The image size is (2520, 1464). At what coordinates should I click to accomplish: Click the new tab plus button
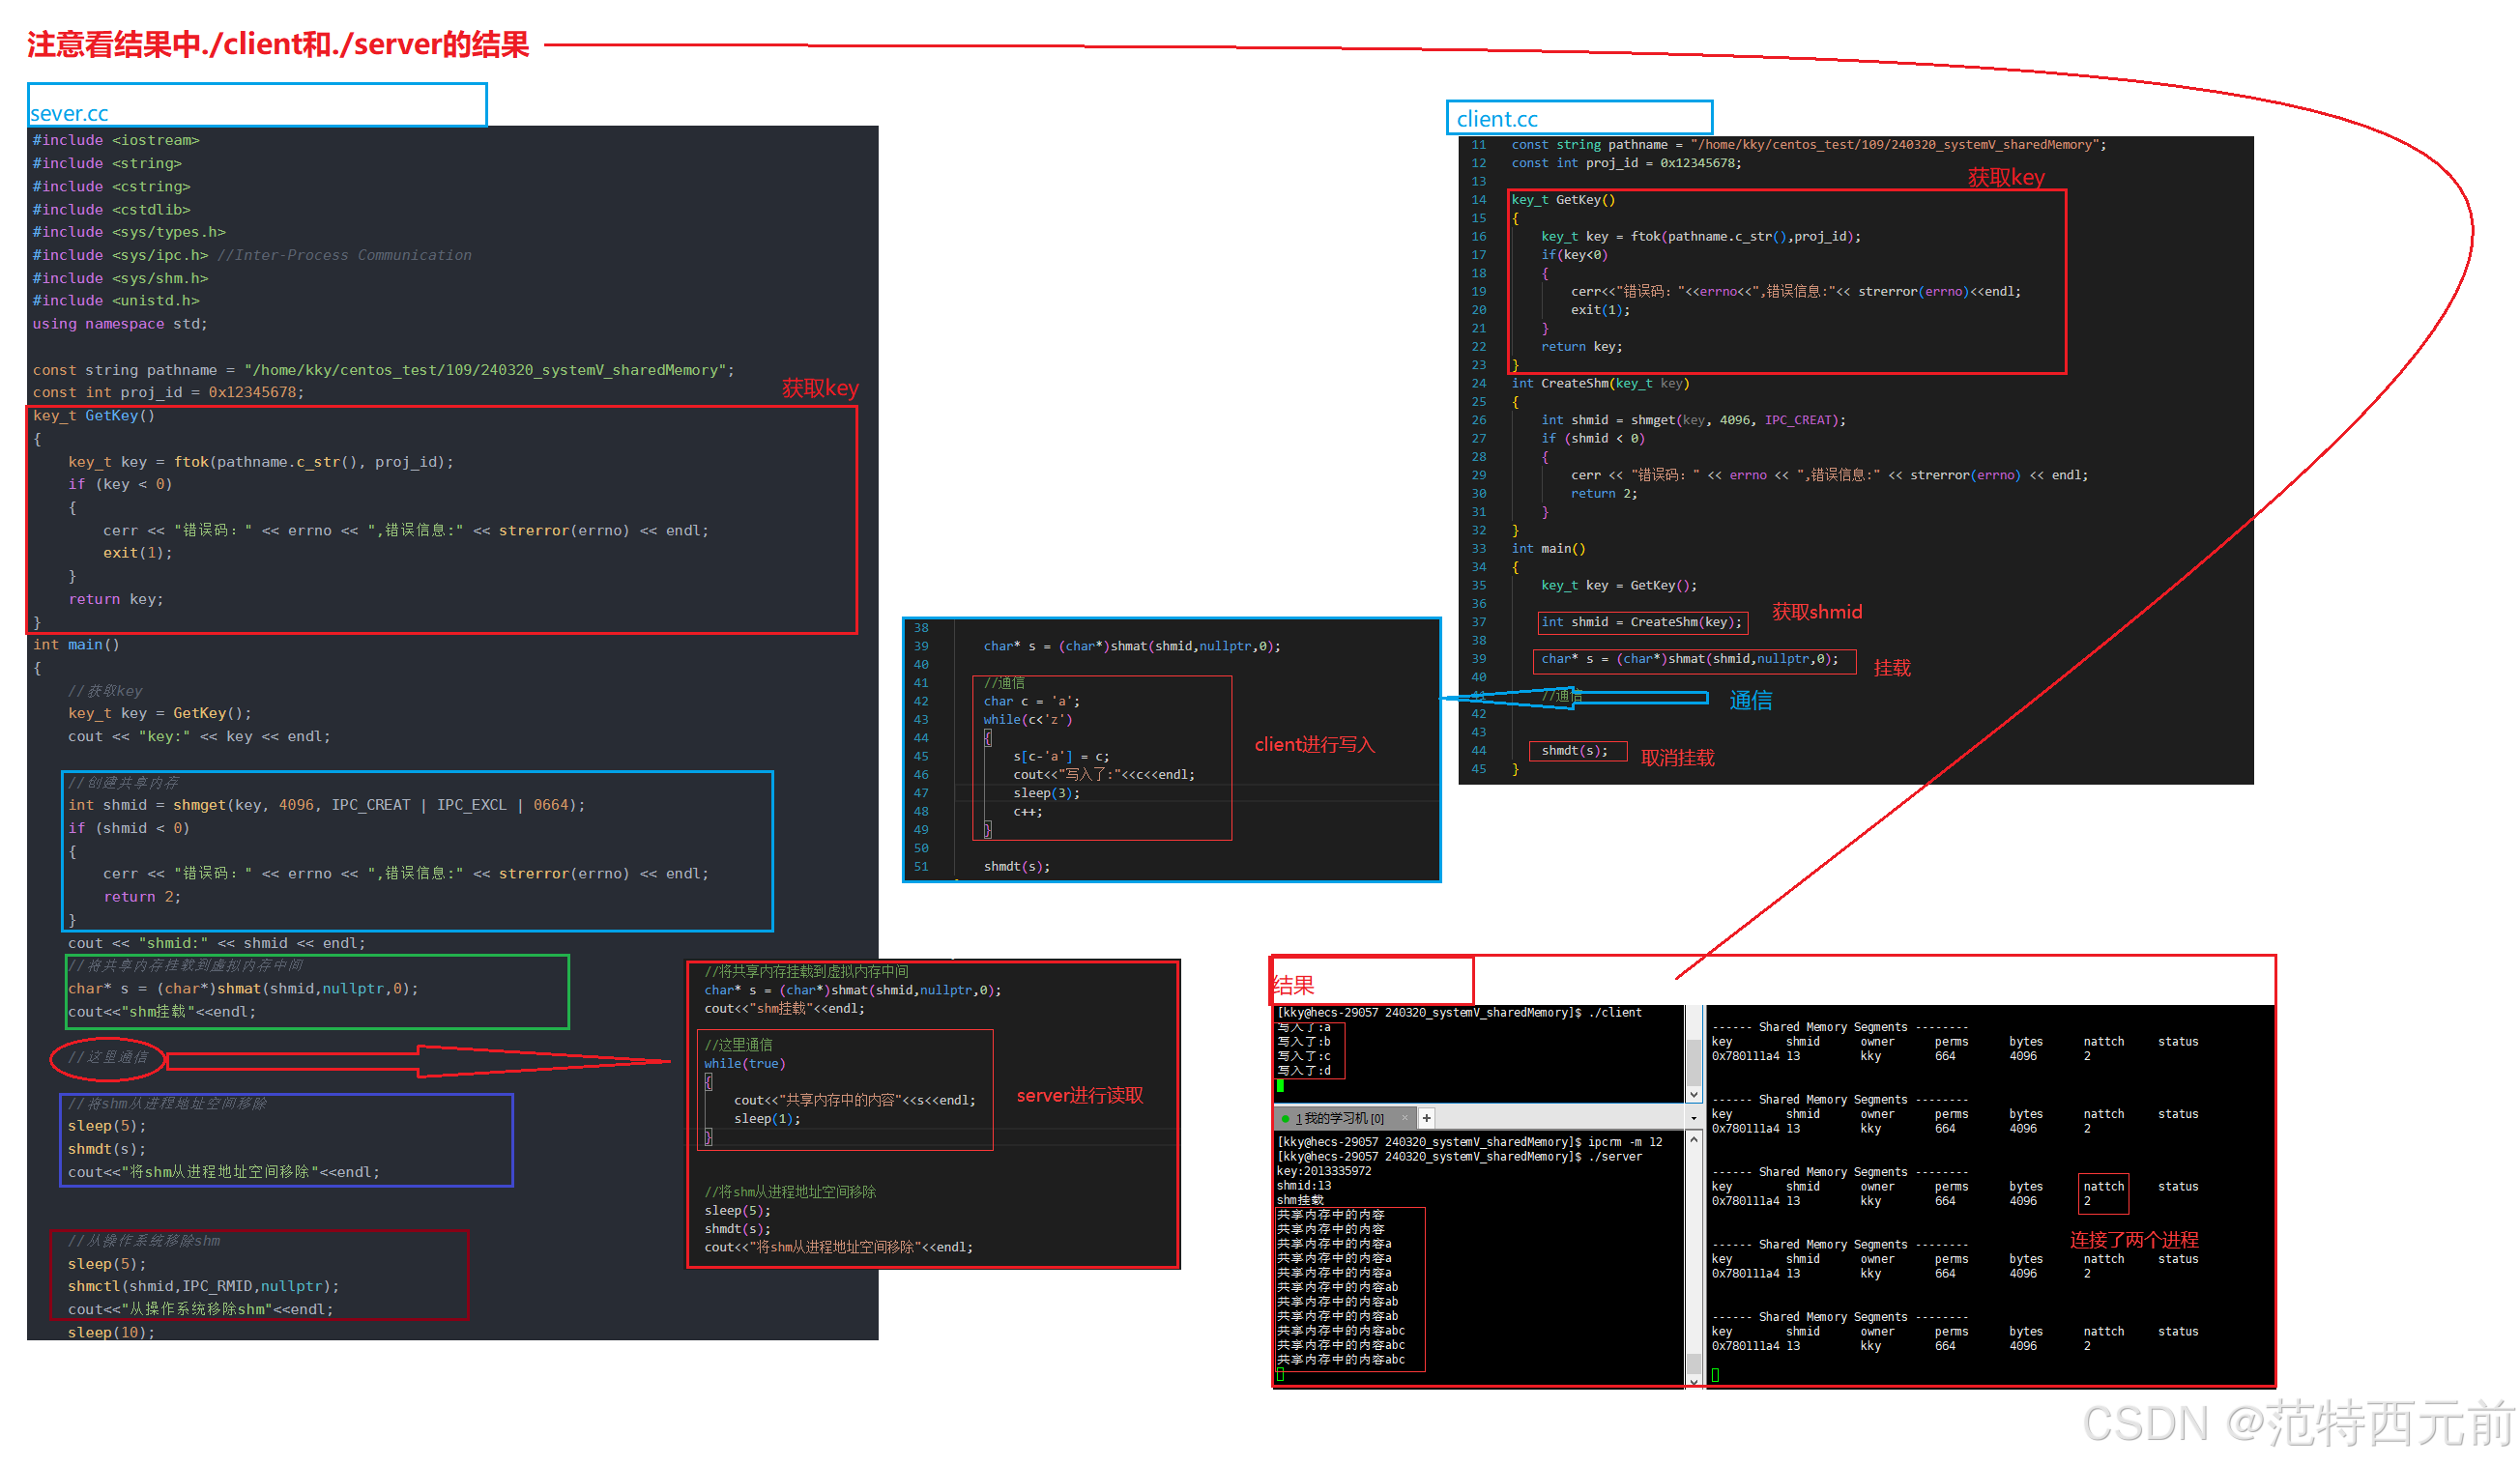1427,1118
